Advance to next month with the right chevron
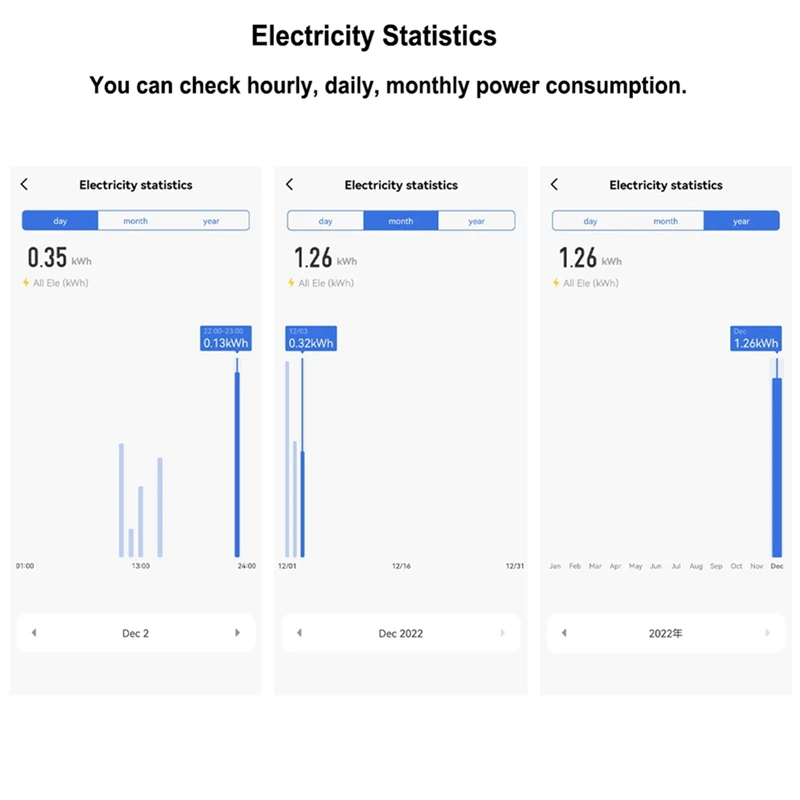The image size is (800, 800). 503,633
